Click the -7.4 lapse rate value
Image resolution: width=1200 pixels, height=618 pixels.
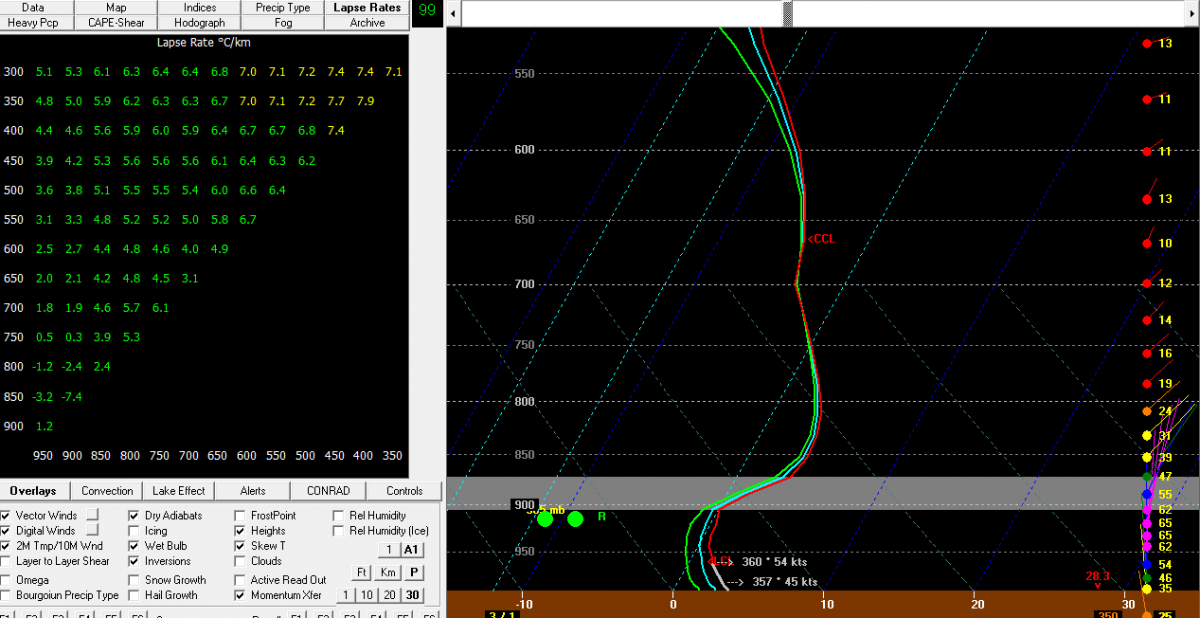click(x=72, y=396)
